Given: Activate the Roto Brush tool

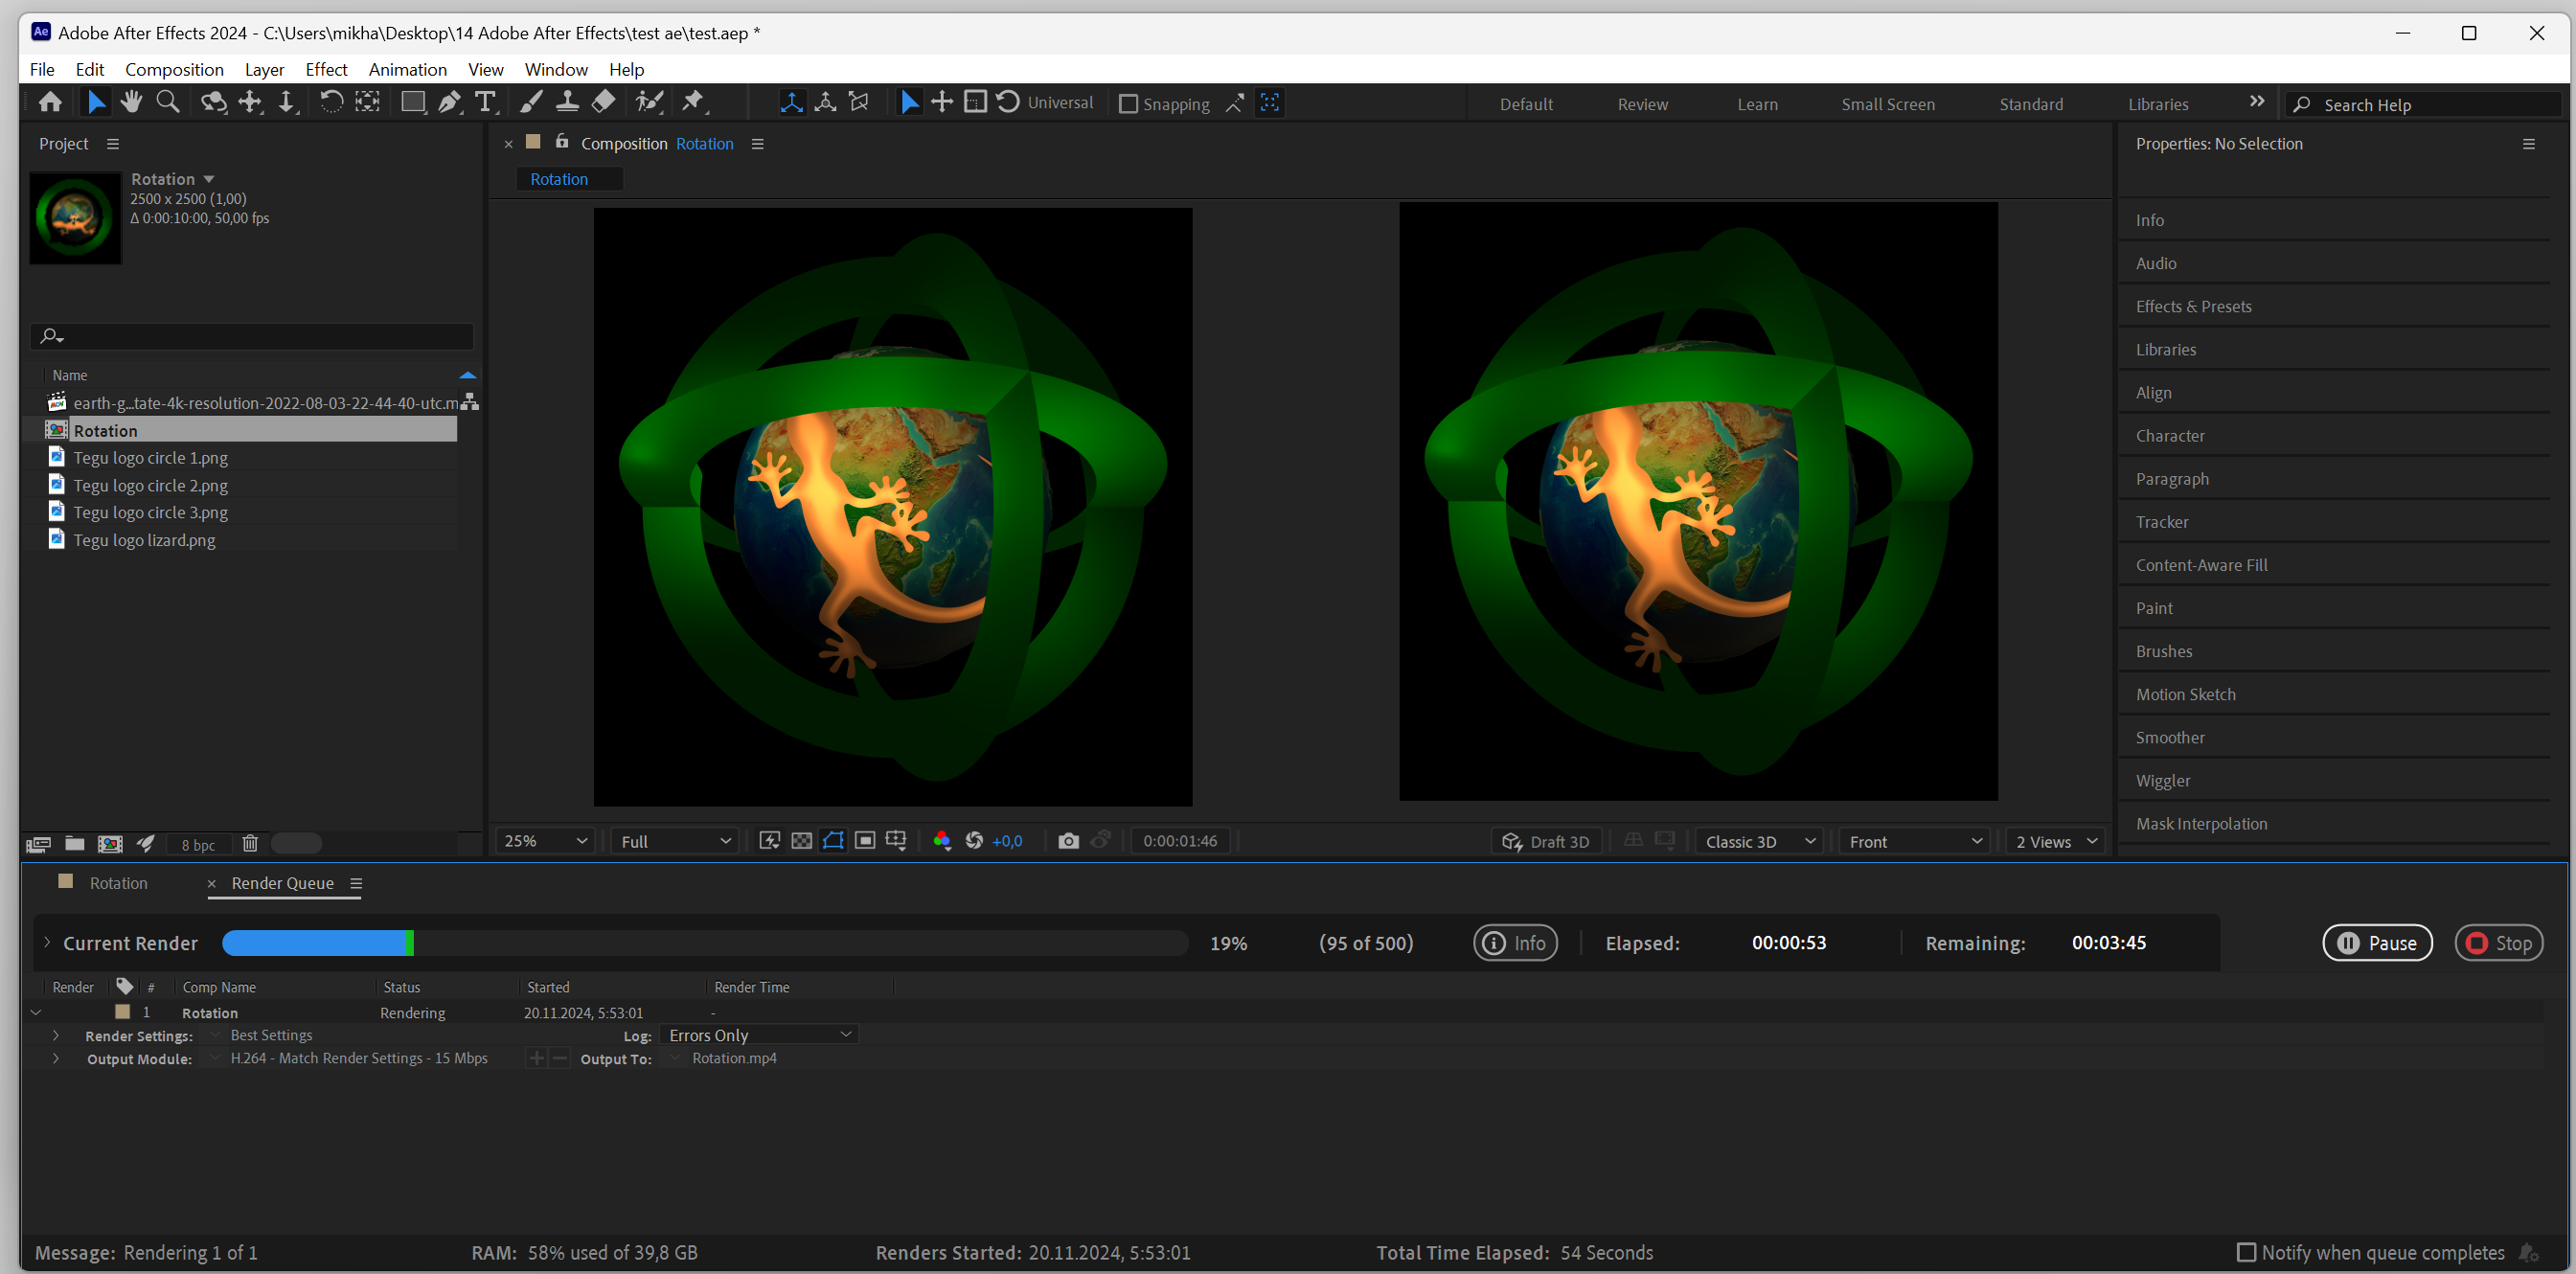Looking at the screenshot, I should 649,102.
